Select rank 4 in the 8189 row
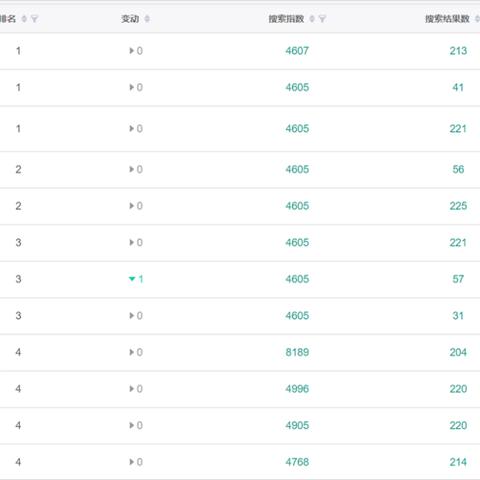This screenshot has height=480, width=480. tap(18, 352)
